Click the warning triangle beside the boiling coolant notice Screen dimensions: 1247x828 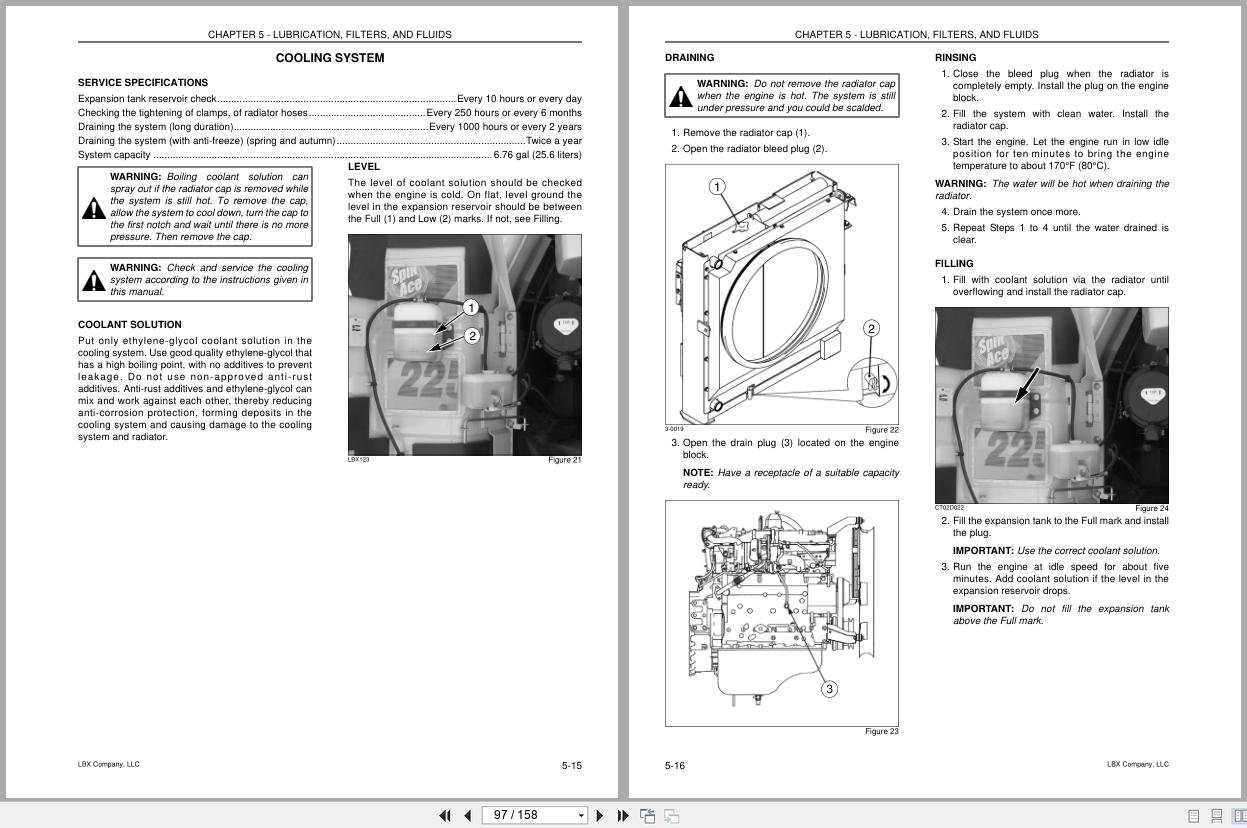click(x=94, y=210)
